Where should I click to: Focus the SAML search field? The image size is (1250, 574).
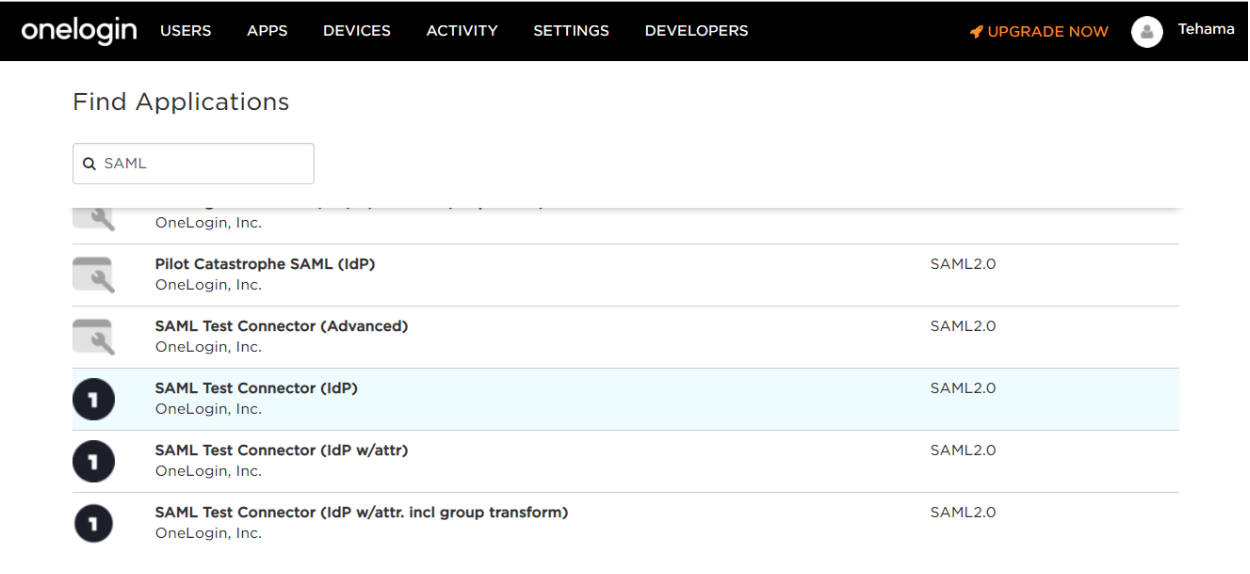193,163
